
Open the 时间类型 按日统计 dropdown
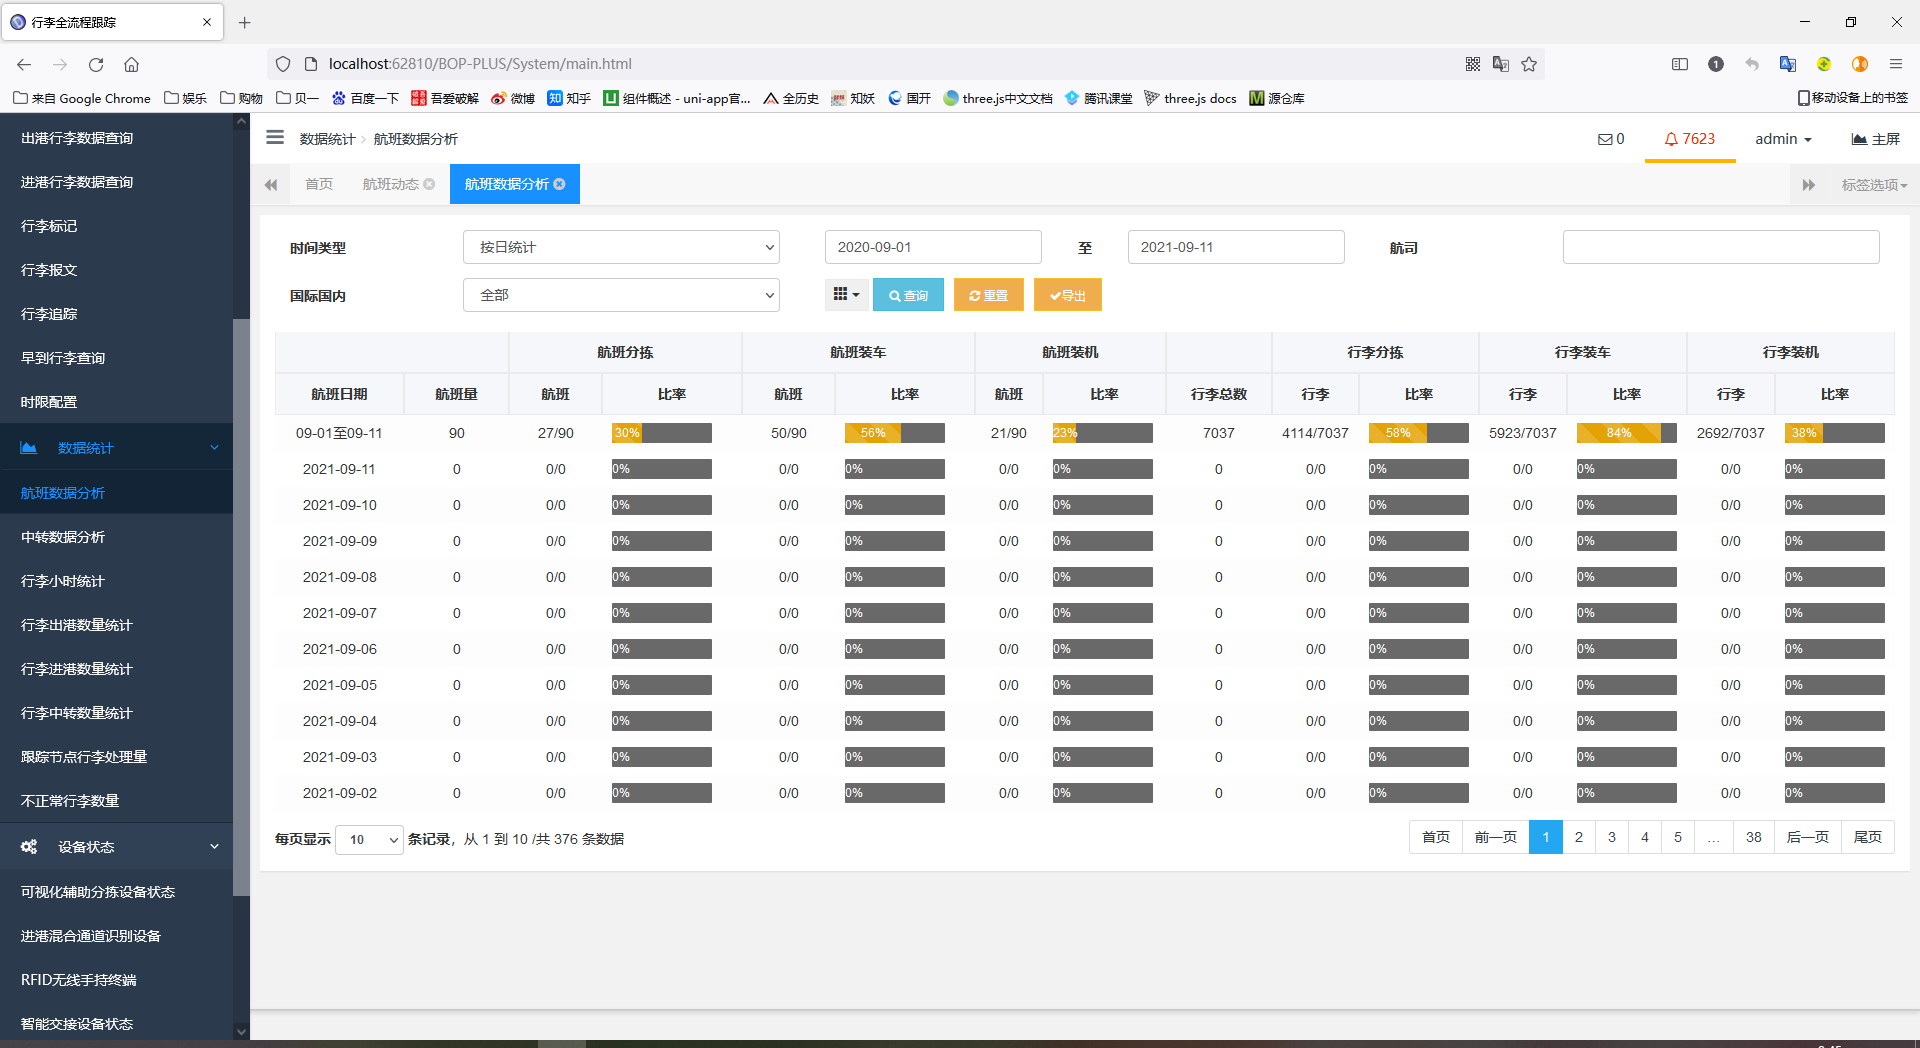click(620, 247)
